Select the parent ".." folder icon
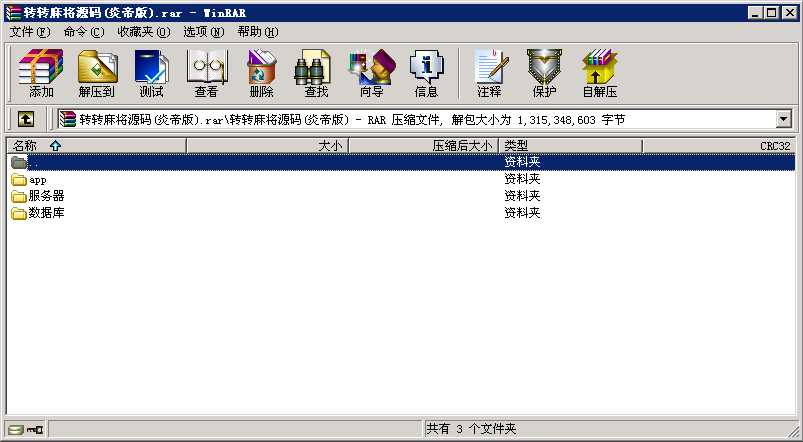Image resolution: width=803 pixels, height=442 pixels. 19,162
